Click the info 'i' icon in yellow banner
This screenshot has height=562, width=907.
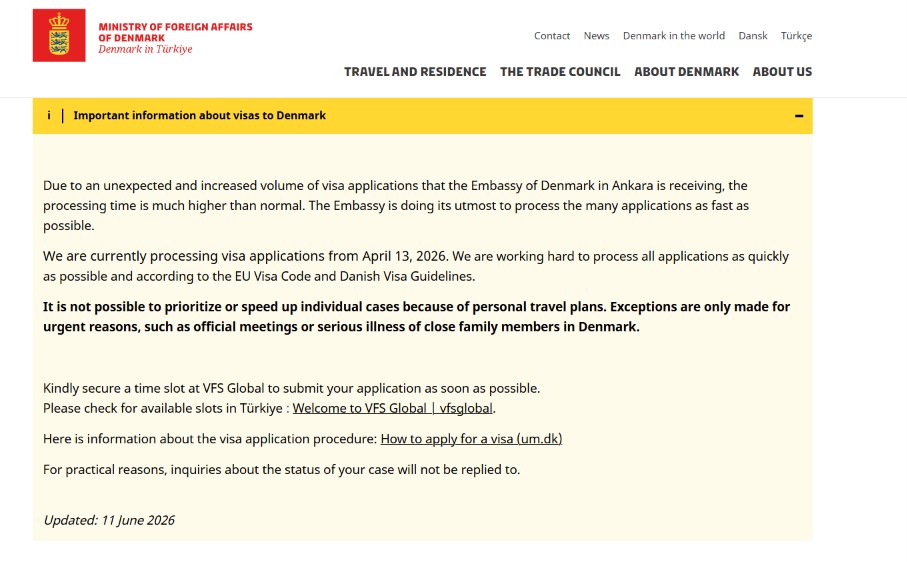click(x=49, y=115)
